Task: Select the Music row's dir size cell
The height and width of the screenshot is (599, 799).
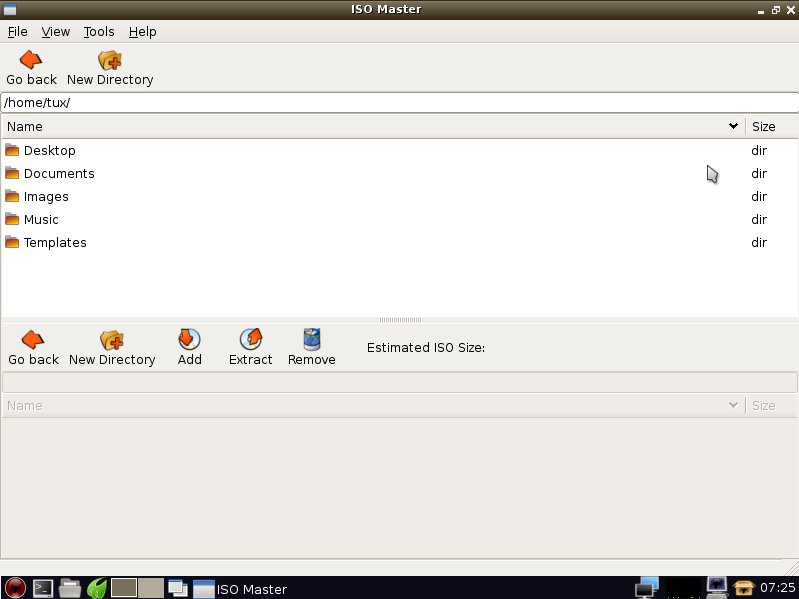Action: [759, 219]
